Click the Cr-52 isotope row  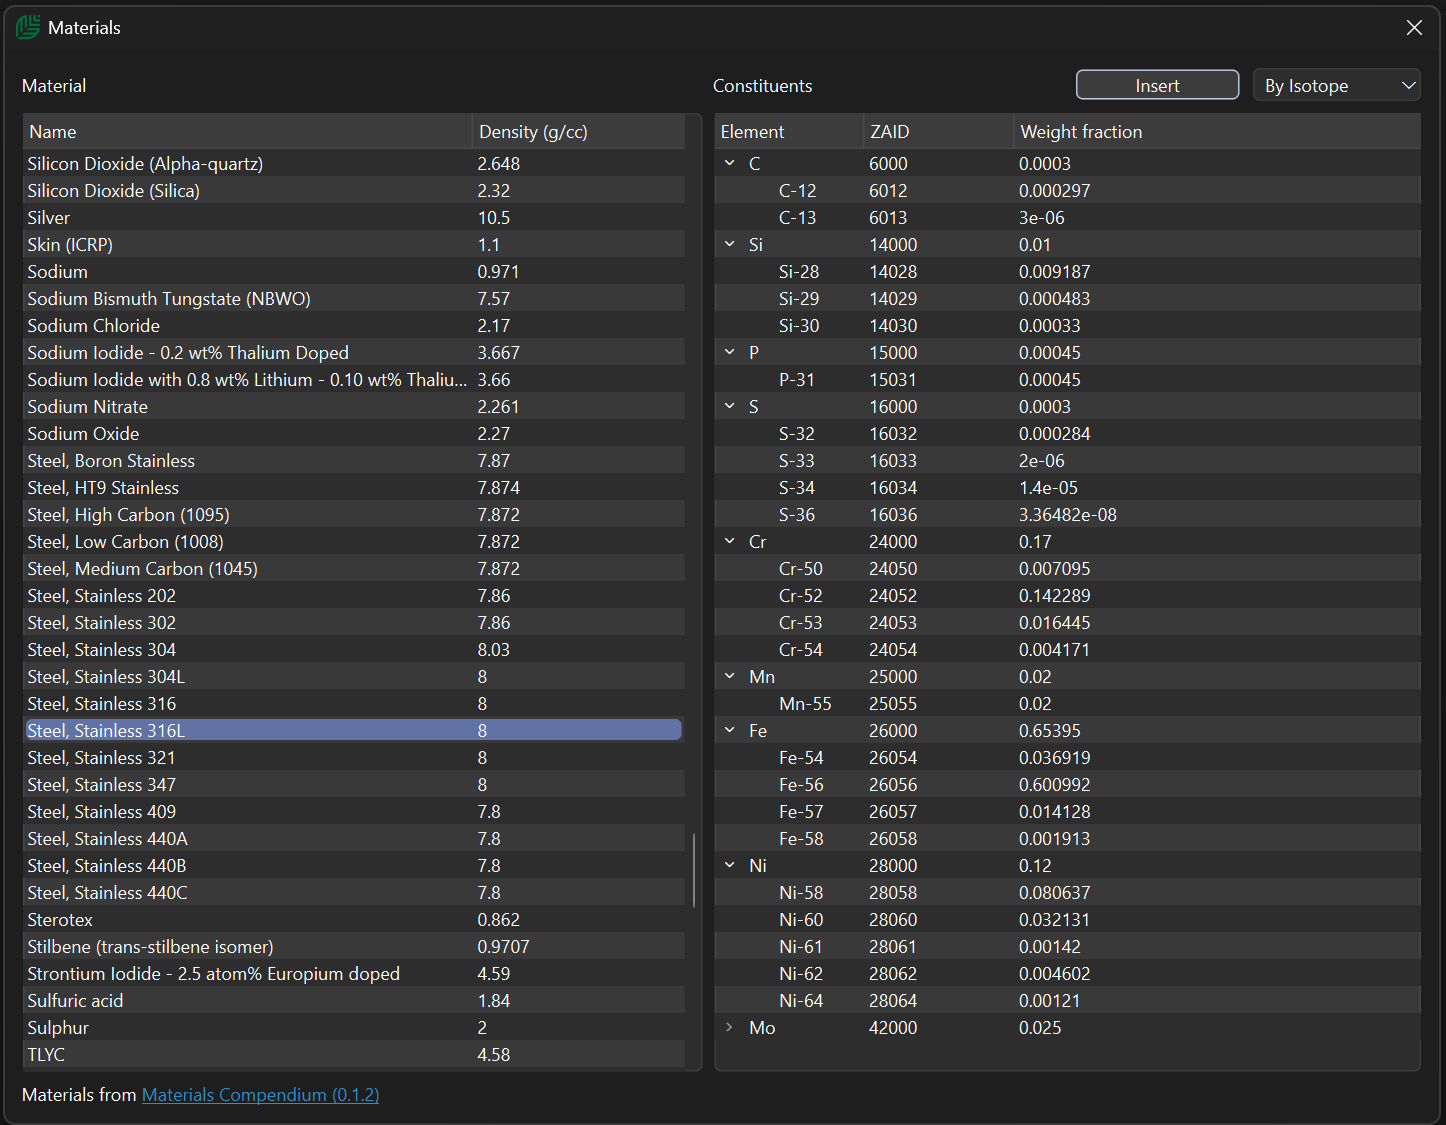pos(1067,595)
